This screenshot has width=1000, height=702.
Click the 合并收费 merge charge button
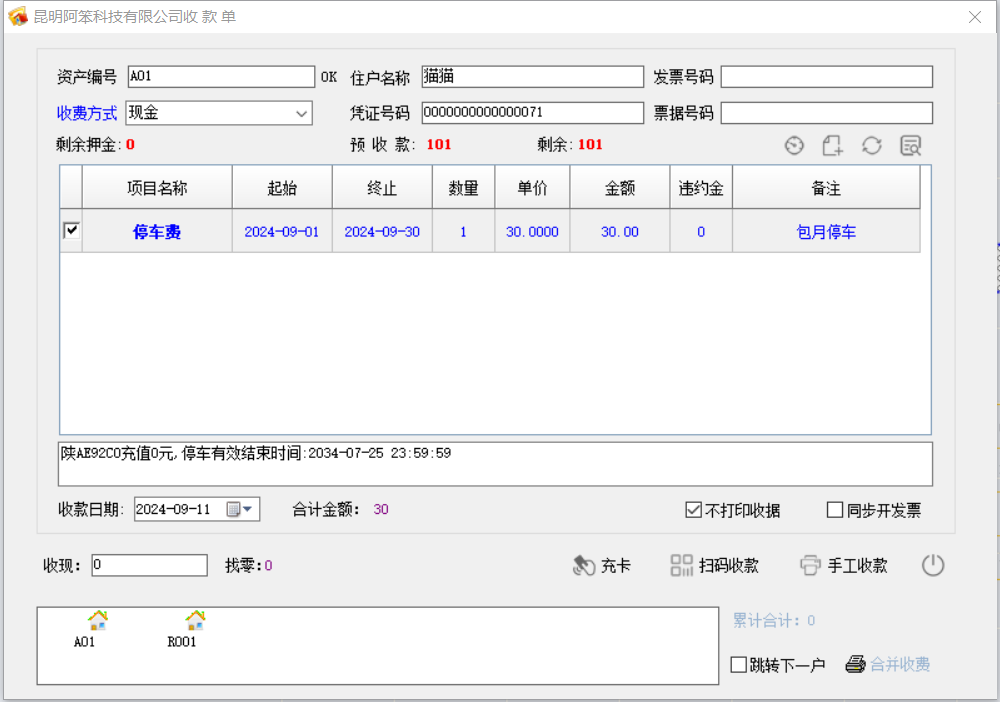tap(898, 663)
